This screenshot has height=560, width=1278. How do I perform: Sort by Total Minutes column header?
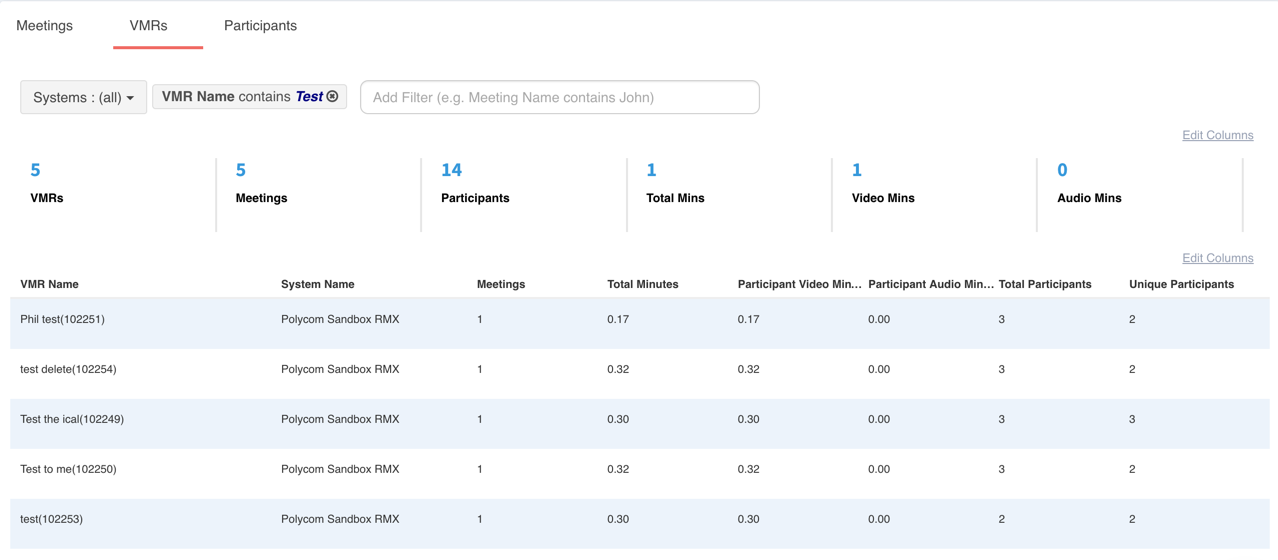coord(643,285)
